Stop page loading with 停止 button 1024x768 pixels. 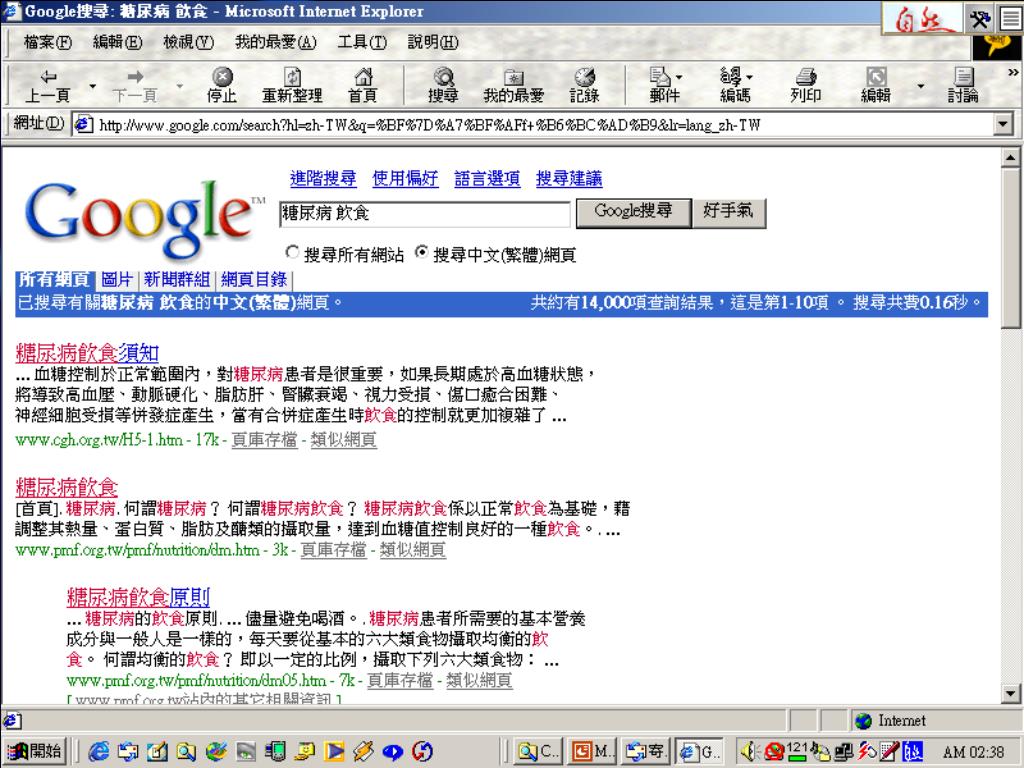pos(222,86)
